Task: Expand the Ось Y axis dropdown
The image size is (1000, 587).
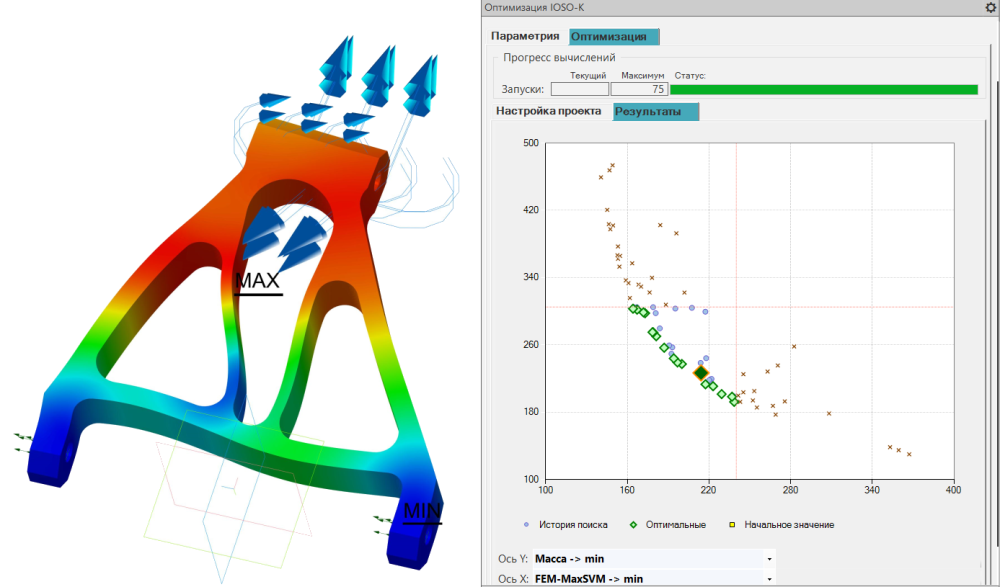Action: (769, 559)
